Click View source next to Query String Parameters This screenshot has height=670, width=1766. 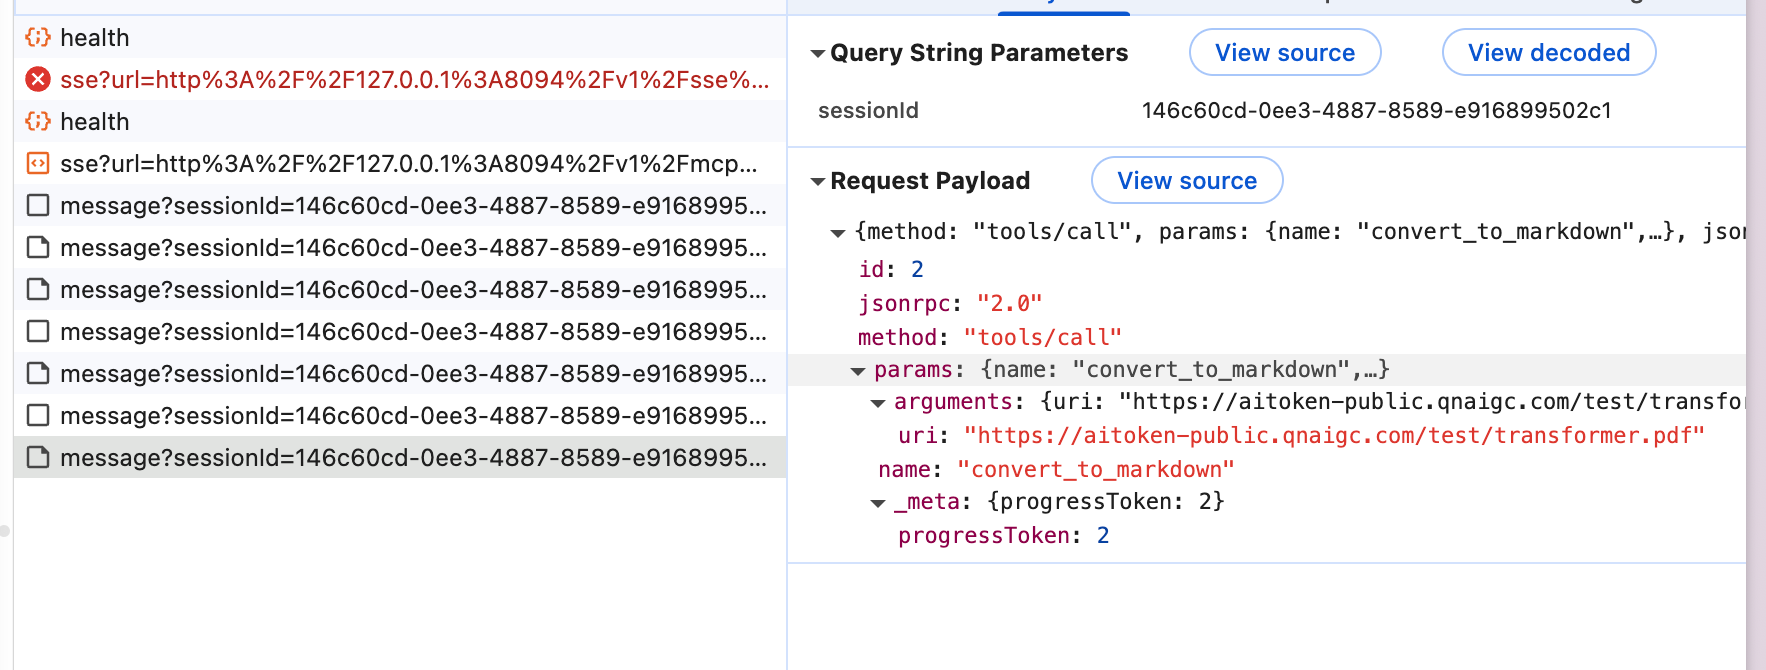pyautogui.click(x=1284, y=53)
